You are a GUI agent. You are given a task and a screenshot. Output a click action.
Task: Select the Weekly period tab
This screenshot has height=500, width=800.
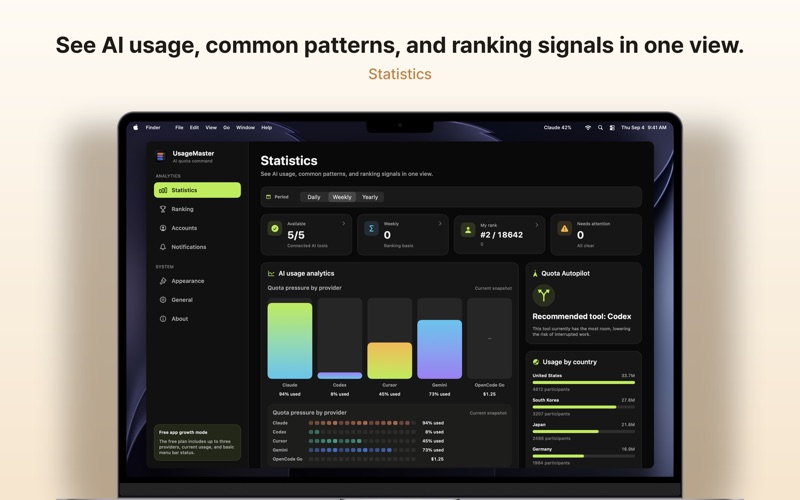click(342, 197)
